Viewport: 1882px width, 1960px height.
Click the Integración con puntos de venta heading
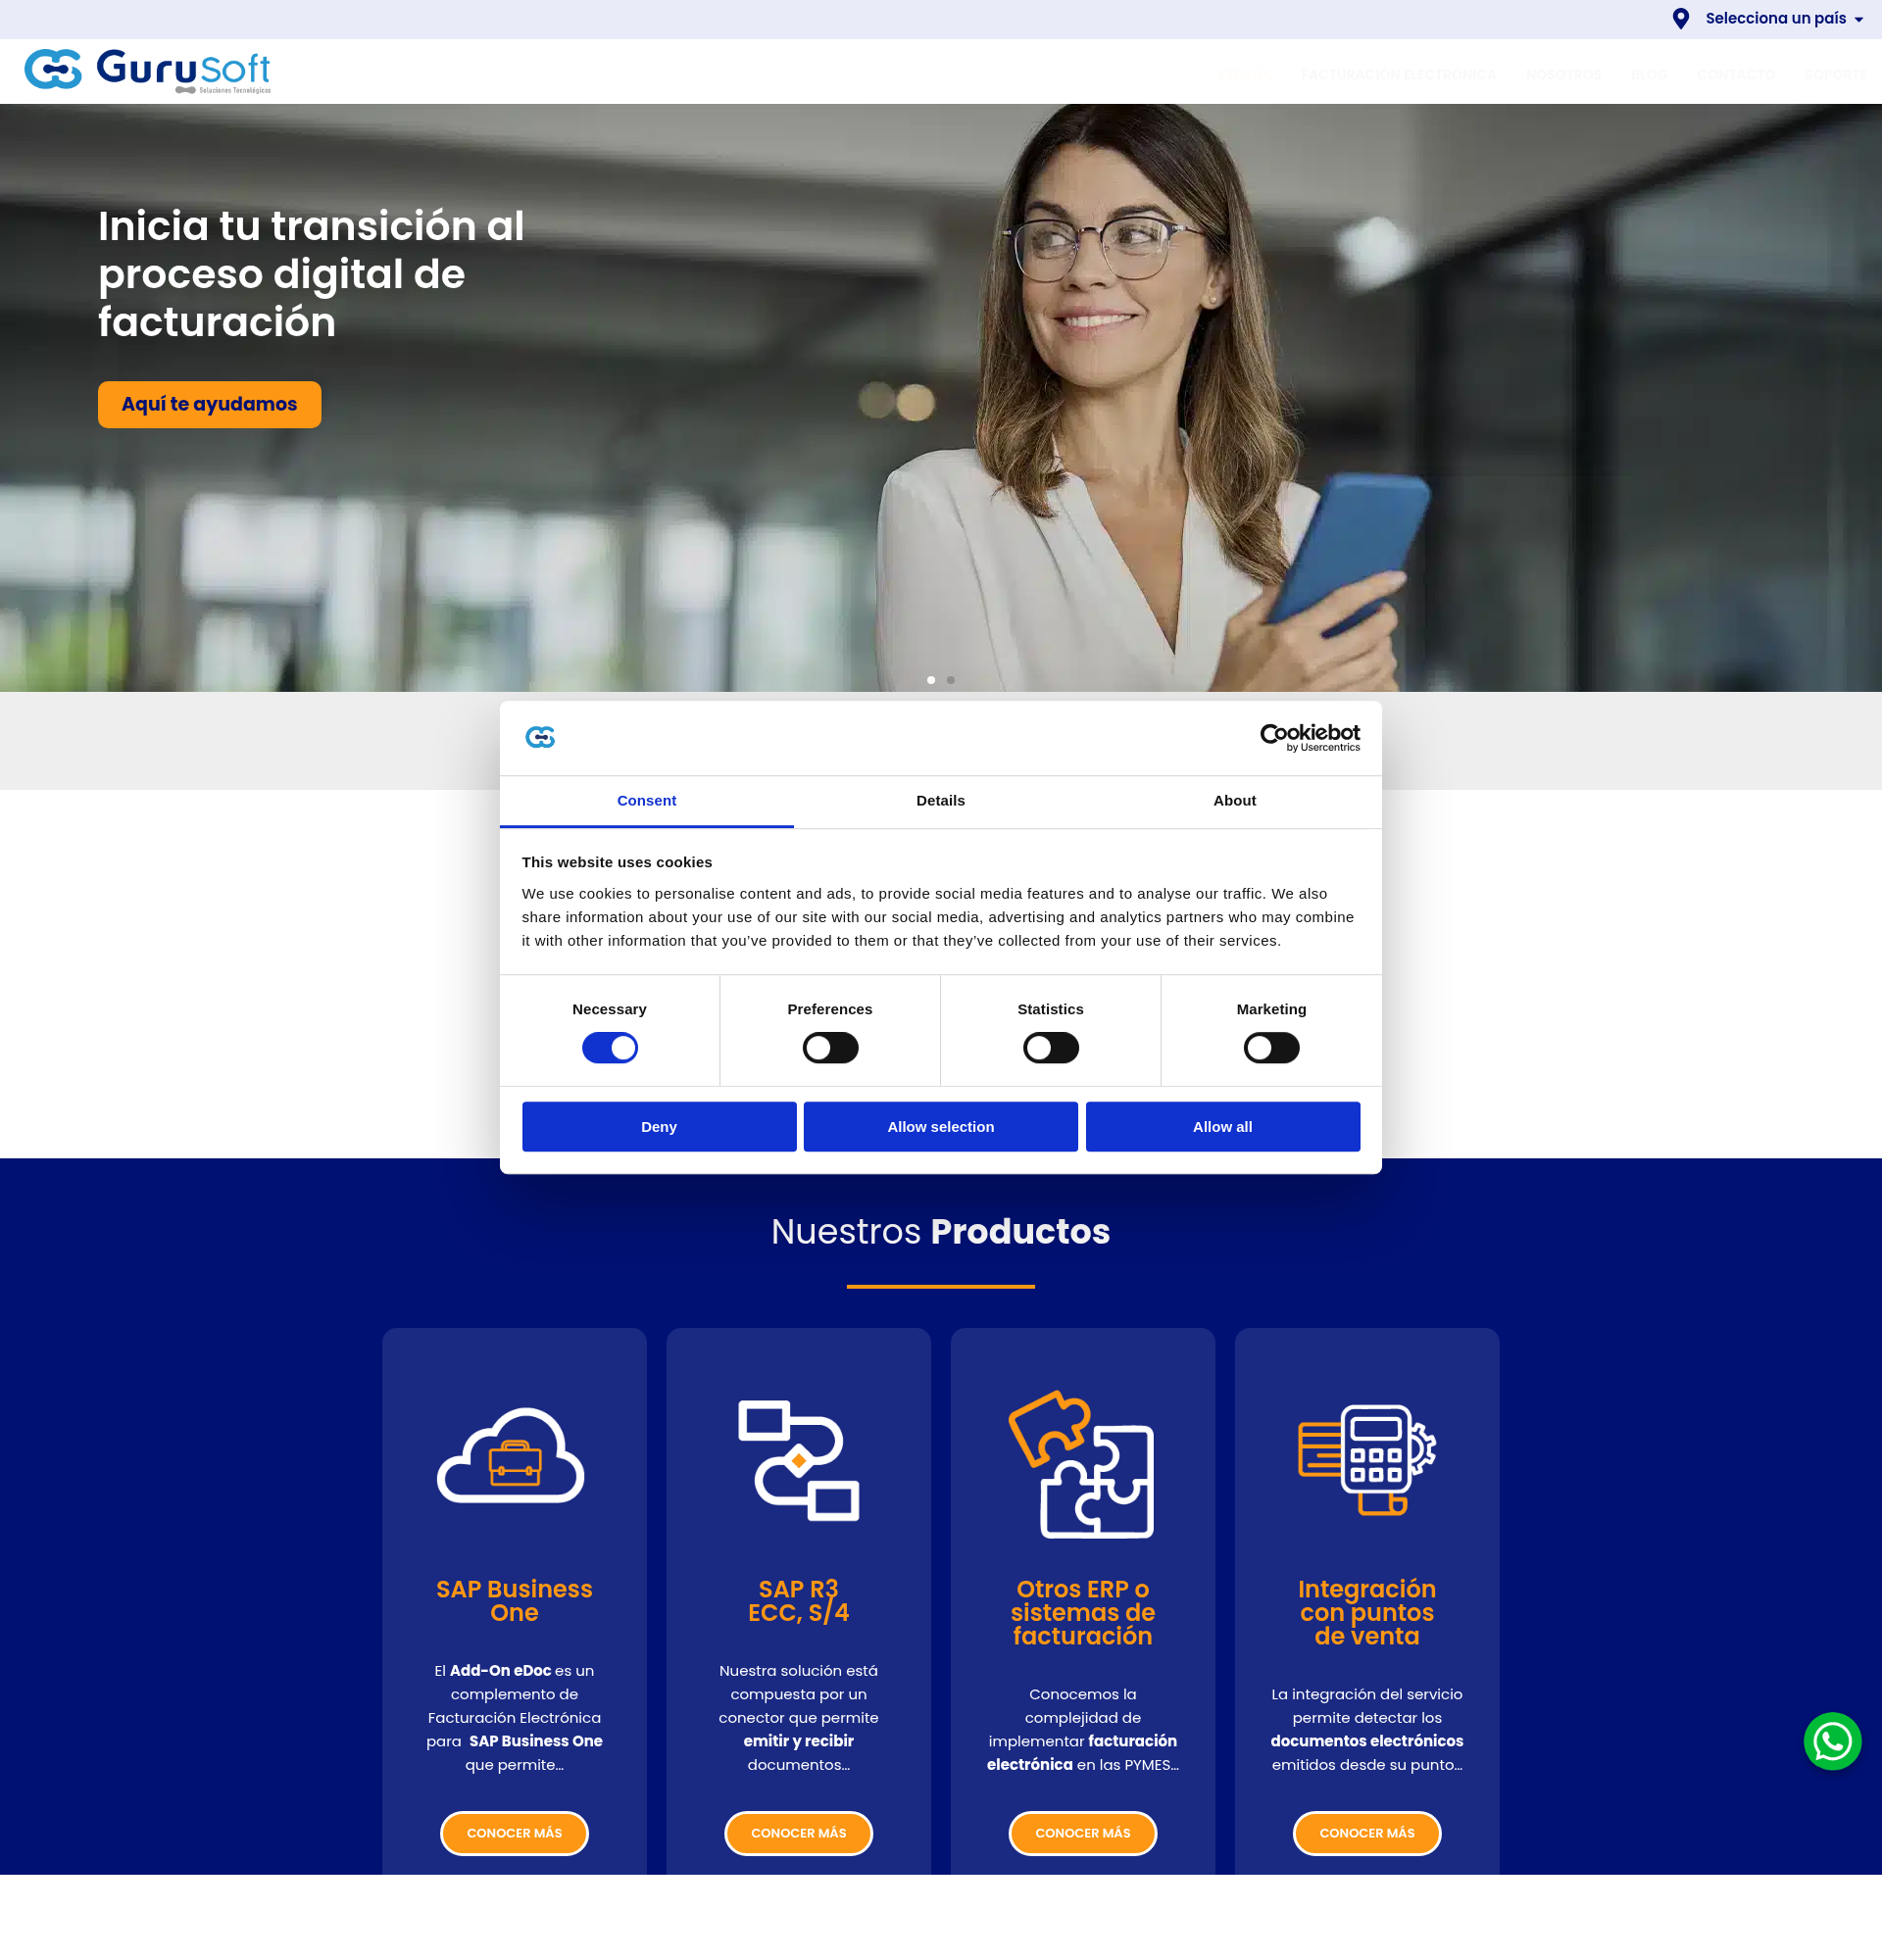pyautogui.click(x=1367, y=1612)
